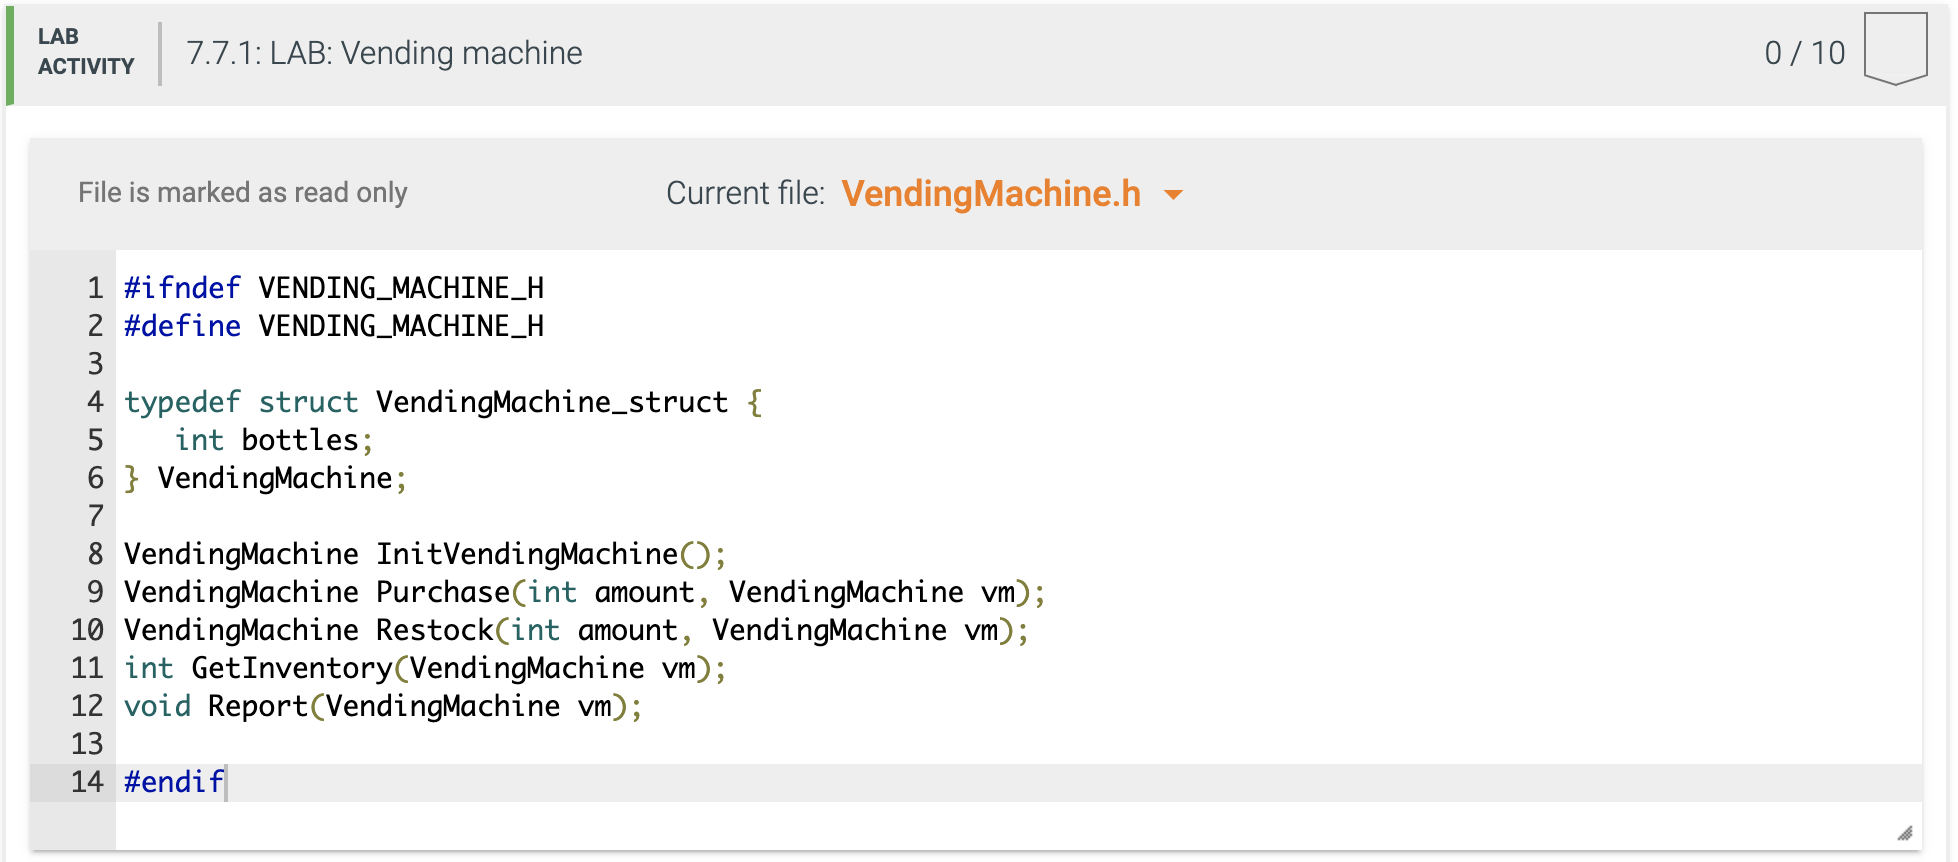Select the LAB ACTIVITY label icon
Viewport: 1958px width, 862px height.
click(85, 52)
